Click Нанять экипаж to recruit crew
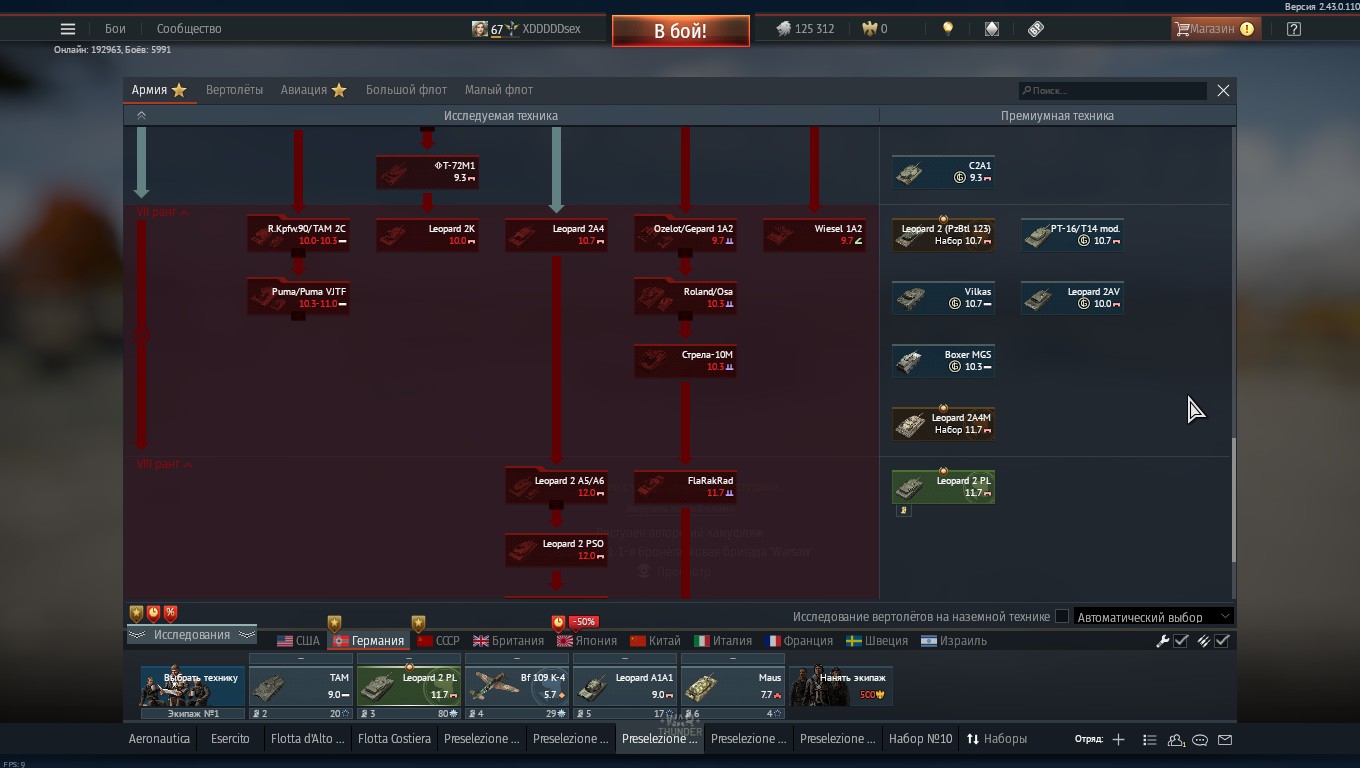Viewport: 1360px width, 768px height. coord(841,686)
